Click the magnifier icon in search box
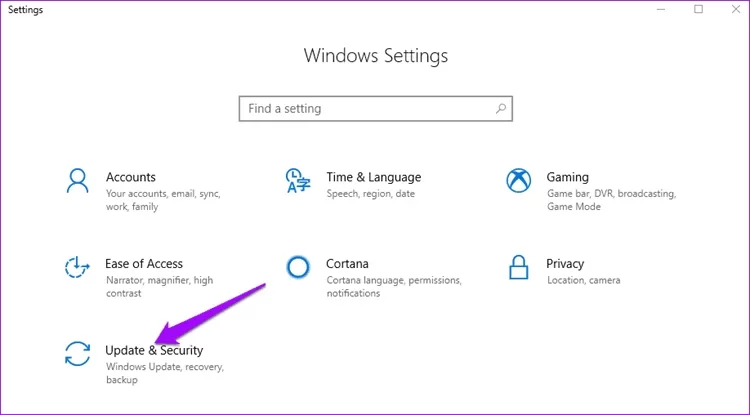 500,108
